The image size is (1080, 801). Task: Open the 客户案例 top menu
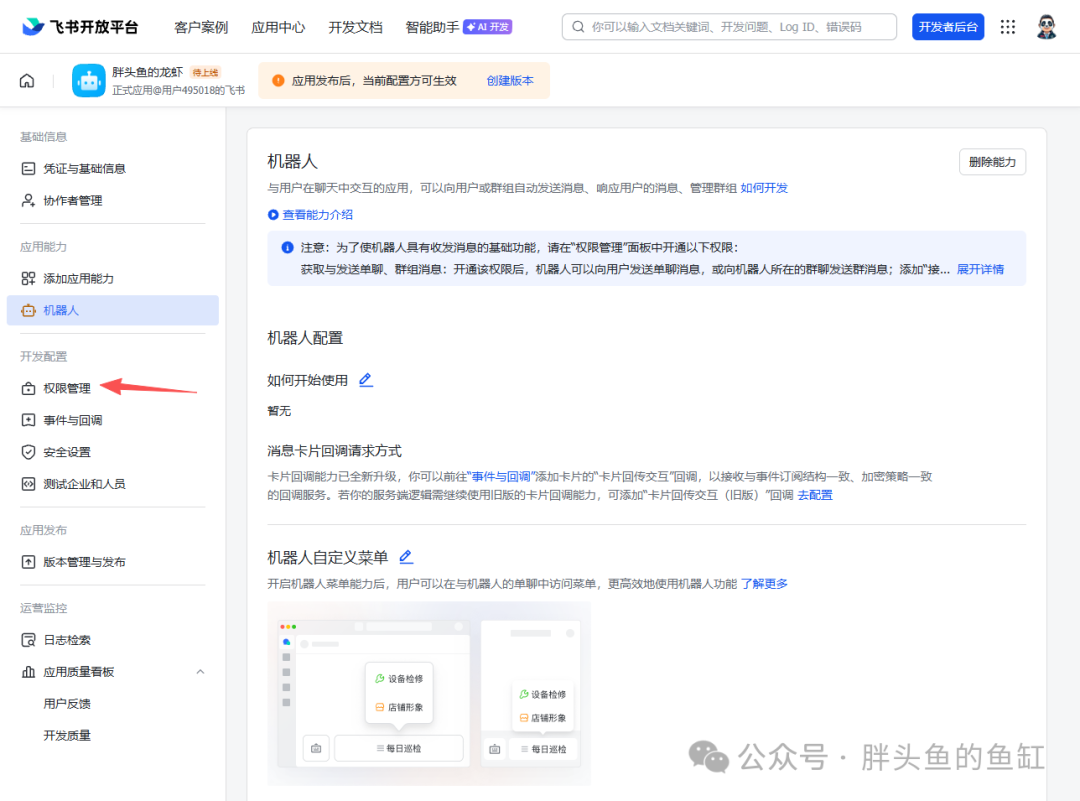pyautogui.click(x=201, y=28)
